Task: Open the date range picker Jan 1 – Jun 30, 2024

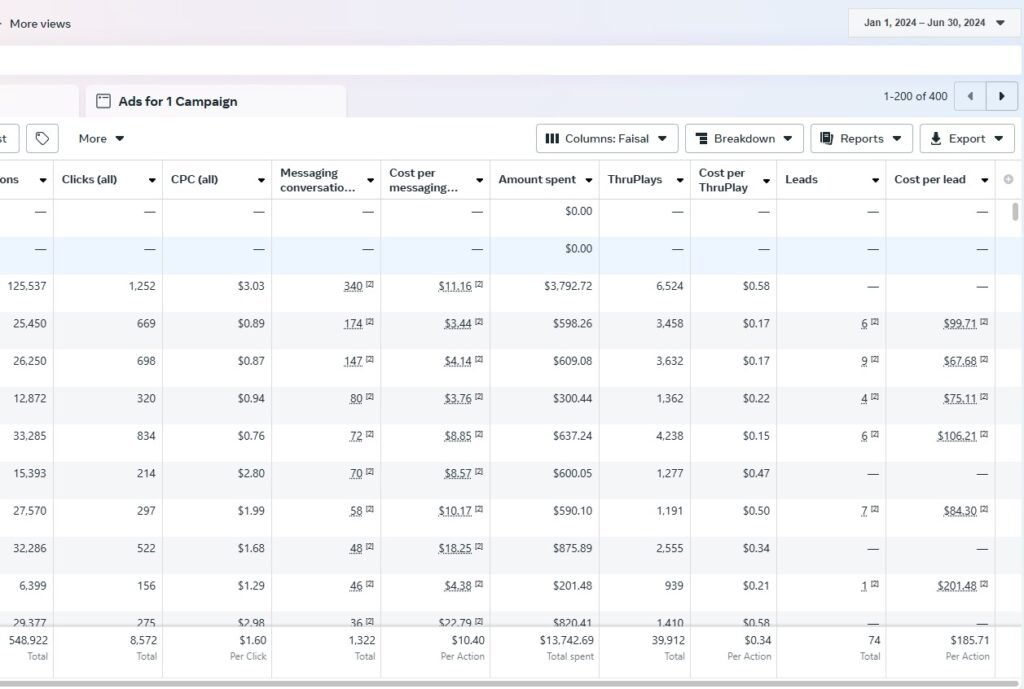Action: click(933, 23)
